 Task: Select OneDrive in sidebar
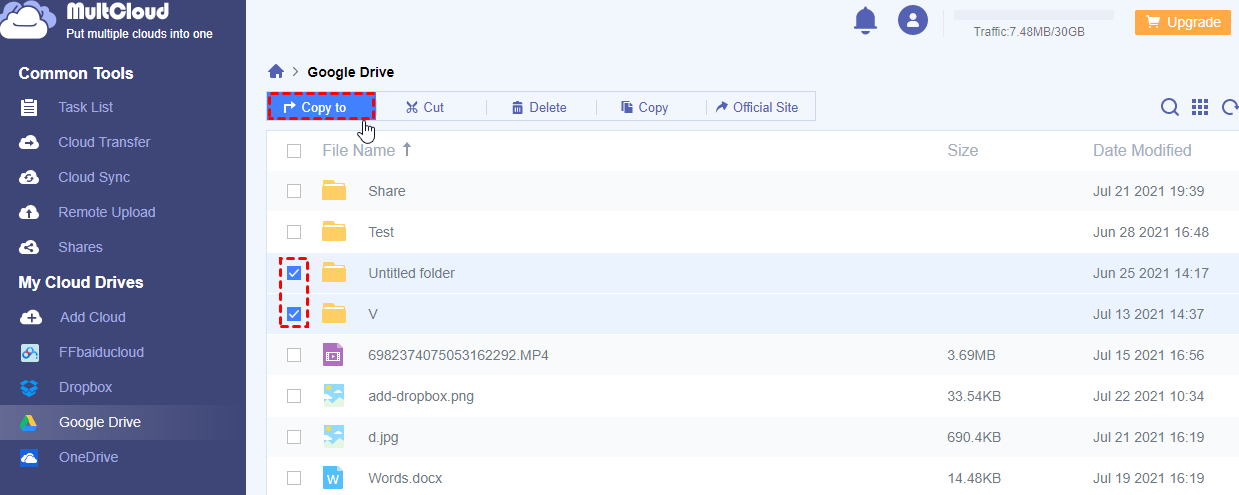point(88,457)
